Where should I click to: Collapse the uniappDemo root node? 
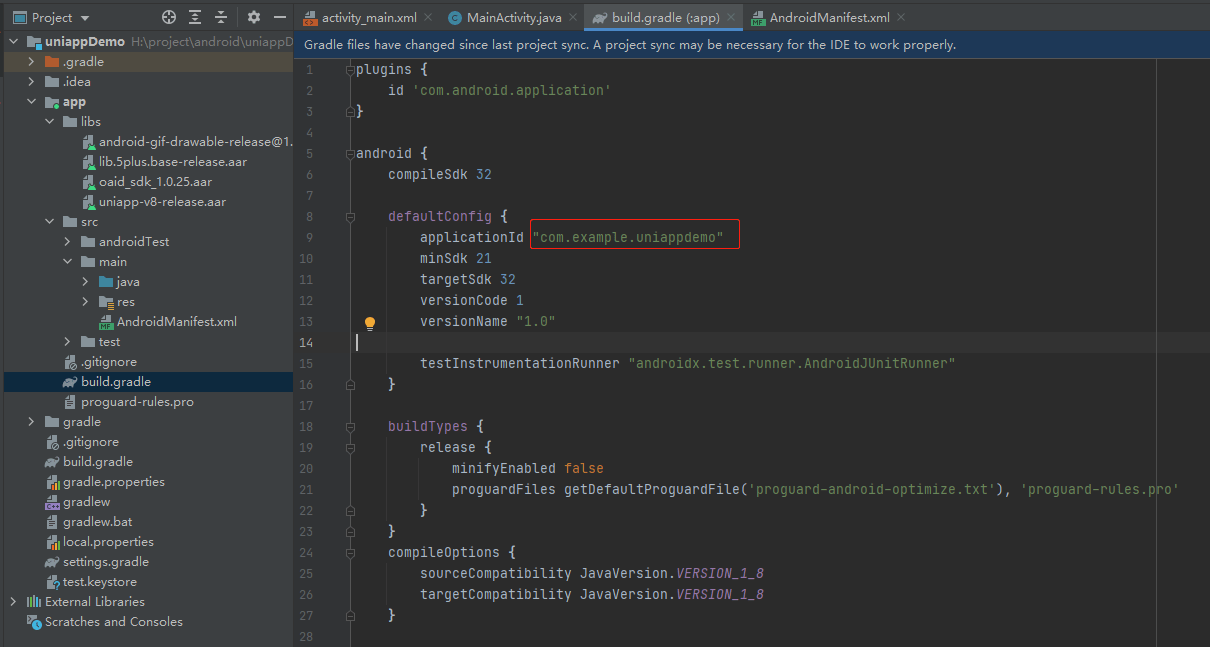13,42
